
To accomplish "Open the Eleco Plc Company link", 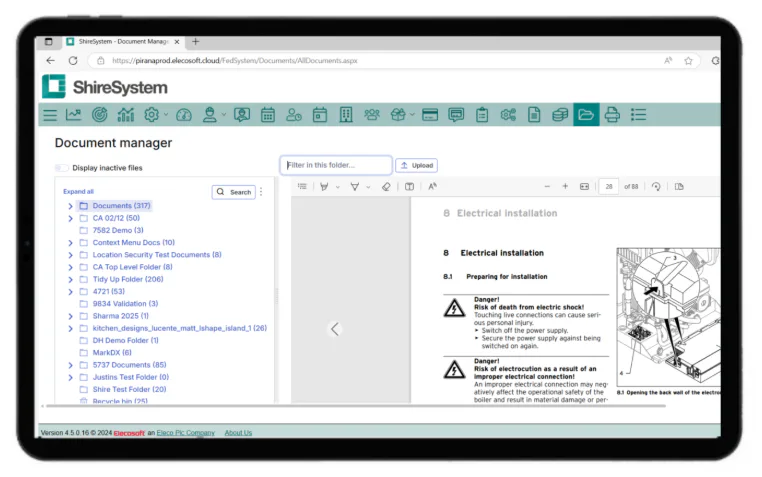I will (186, 433).
